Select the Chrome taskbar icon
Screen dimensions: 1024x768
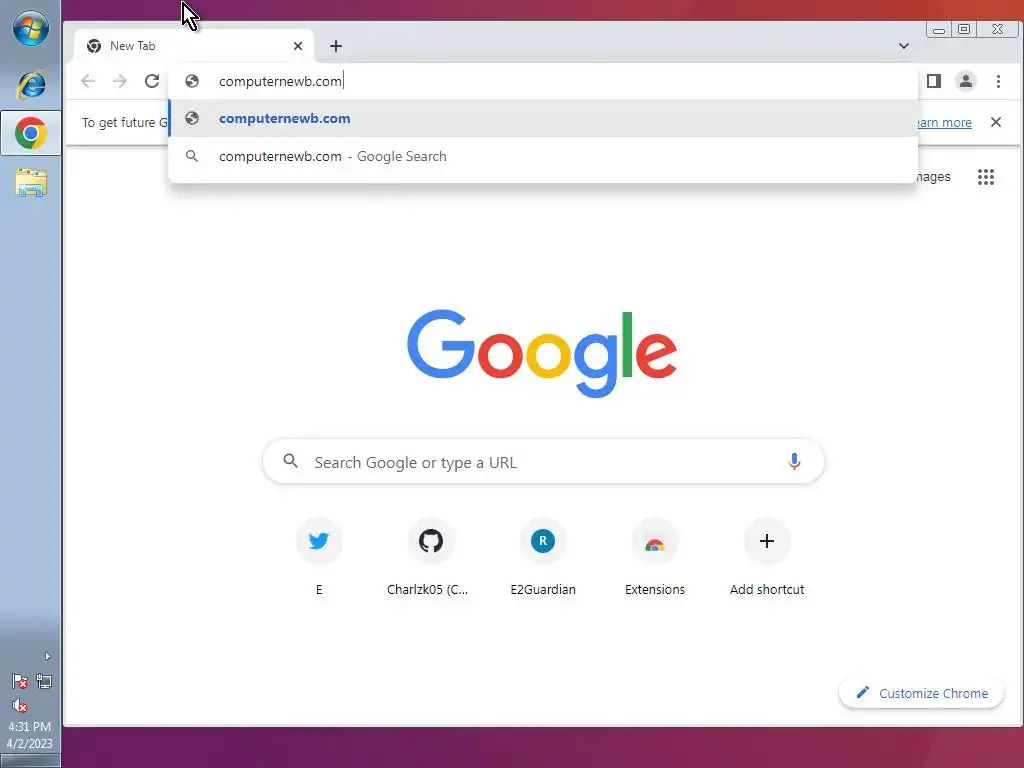pos(31,133)
